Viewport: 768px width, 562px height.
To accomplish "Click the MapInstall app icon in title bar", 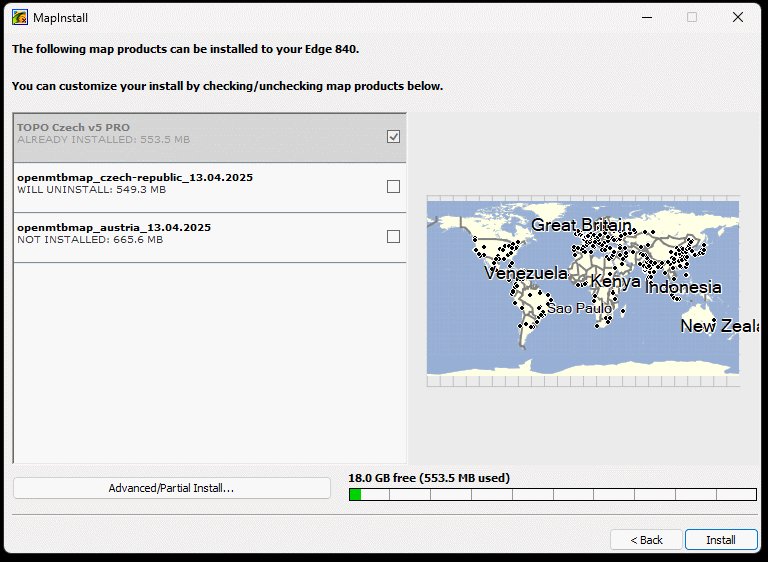I will [19, 17].
